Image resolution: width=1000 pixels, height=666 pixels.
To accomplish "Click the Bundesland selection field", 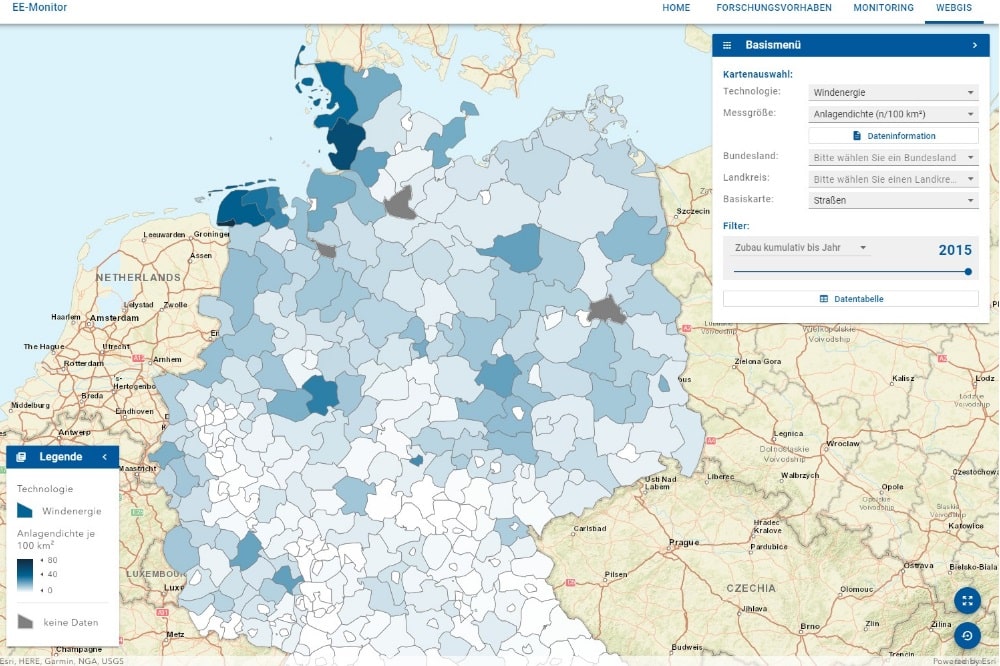I will tap(891, 157).
